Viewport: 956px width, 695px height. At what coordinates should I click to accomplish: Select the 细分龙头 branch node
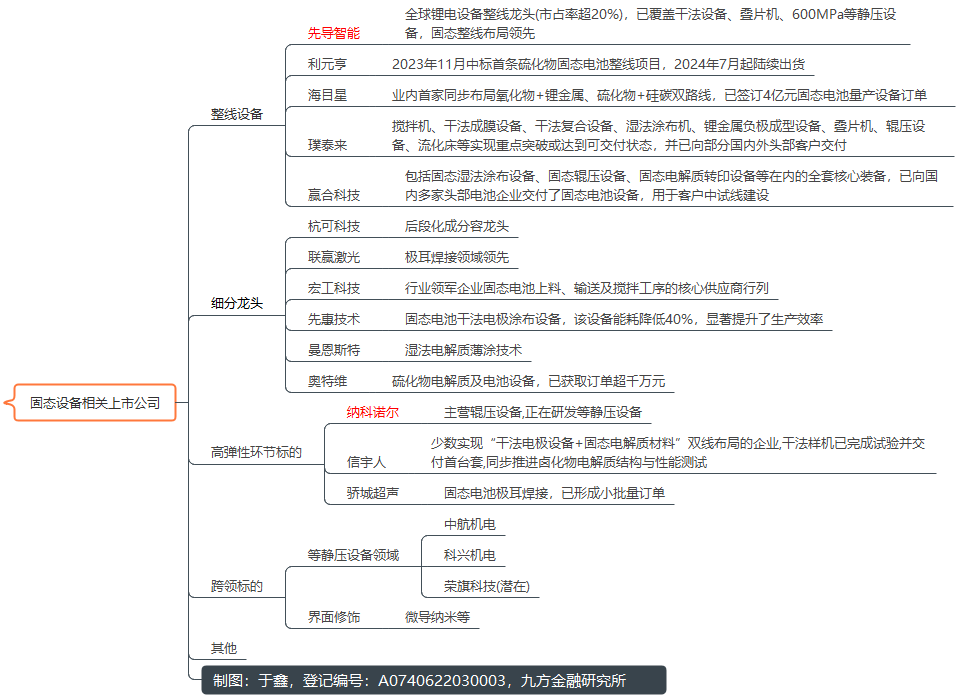point(237,303)
